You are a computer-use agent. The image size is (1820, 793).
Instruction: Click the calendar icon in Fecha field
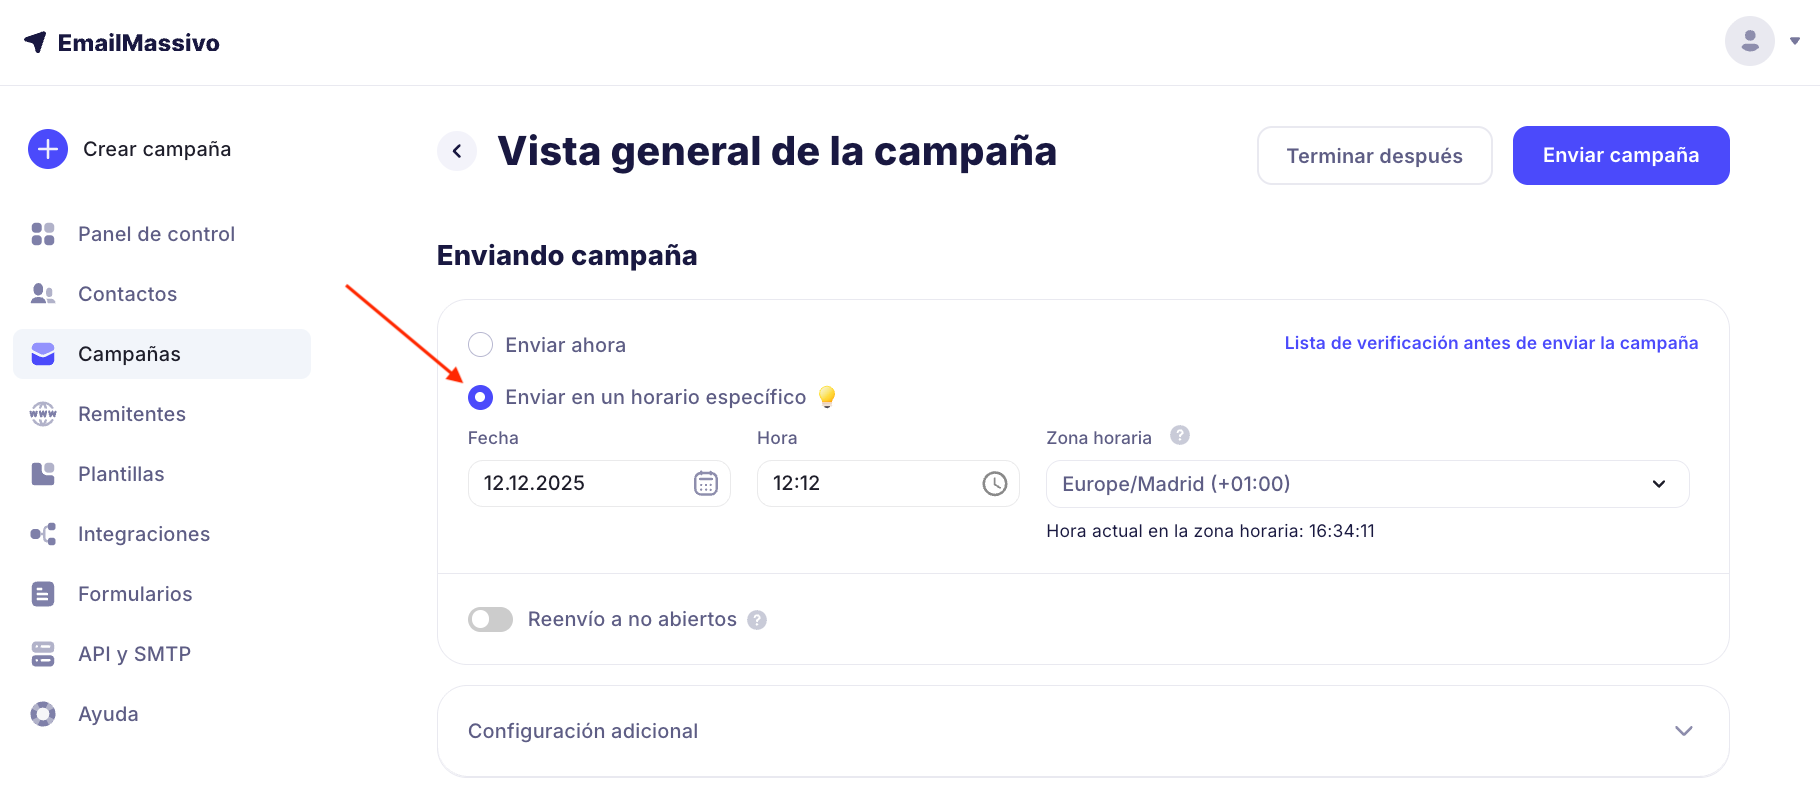(706, 484)
